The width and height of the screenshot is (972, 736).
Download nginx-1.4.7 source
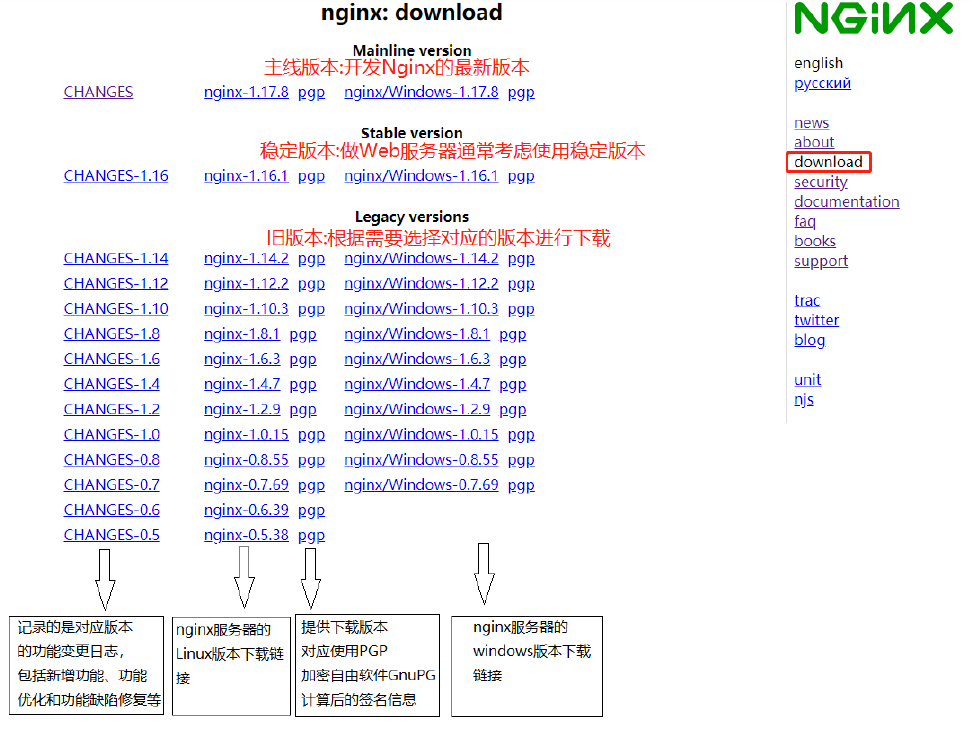click(242, 384)
